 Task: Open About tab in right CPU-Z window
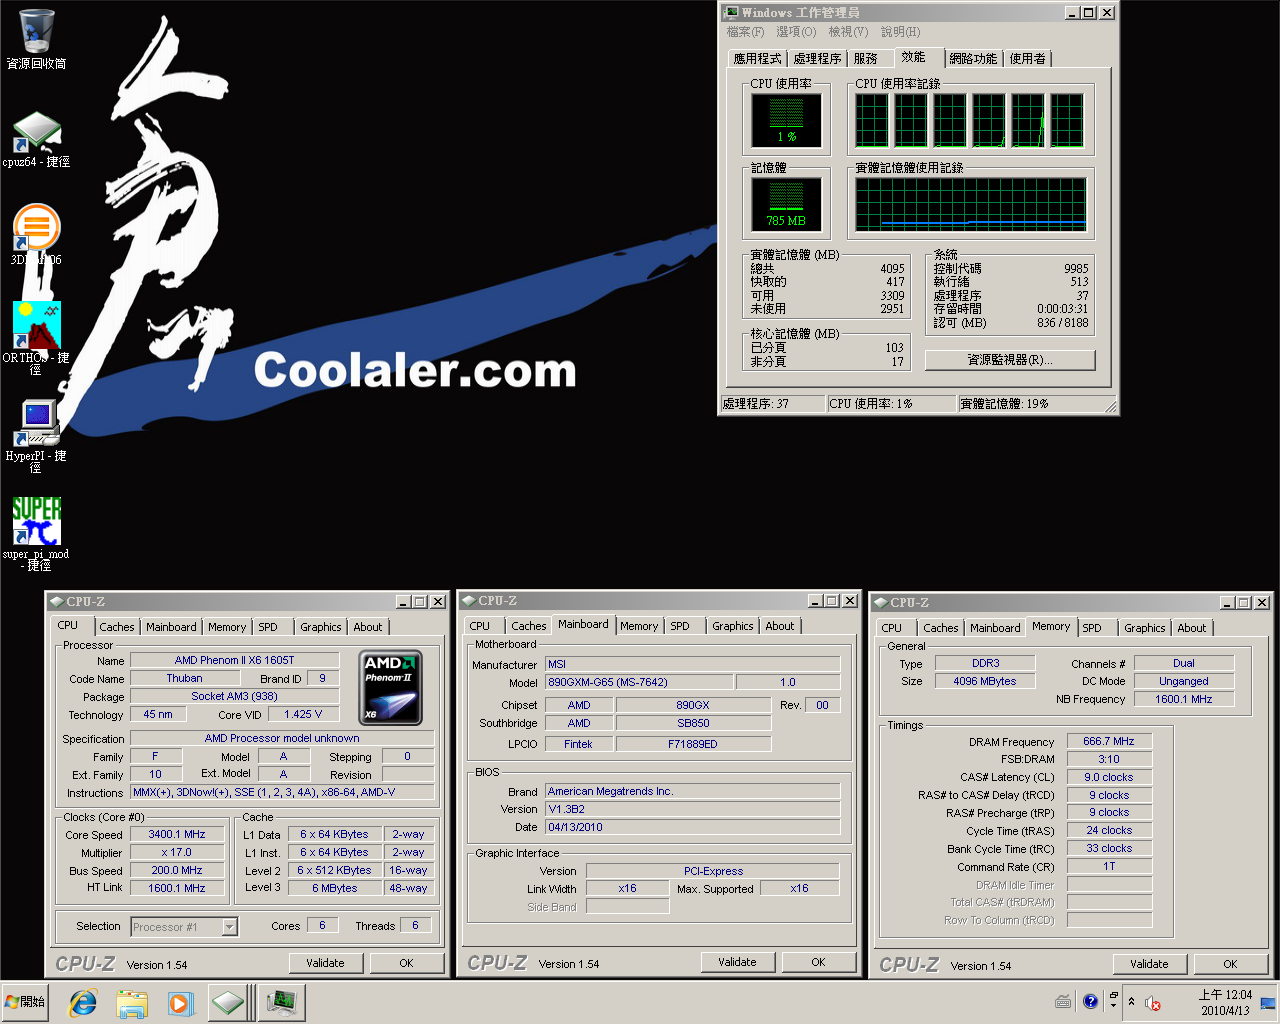pyautogui.click(x=1191, y=628)
